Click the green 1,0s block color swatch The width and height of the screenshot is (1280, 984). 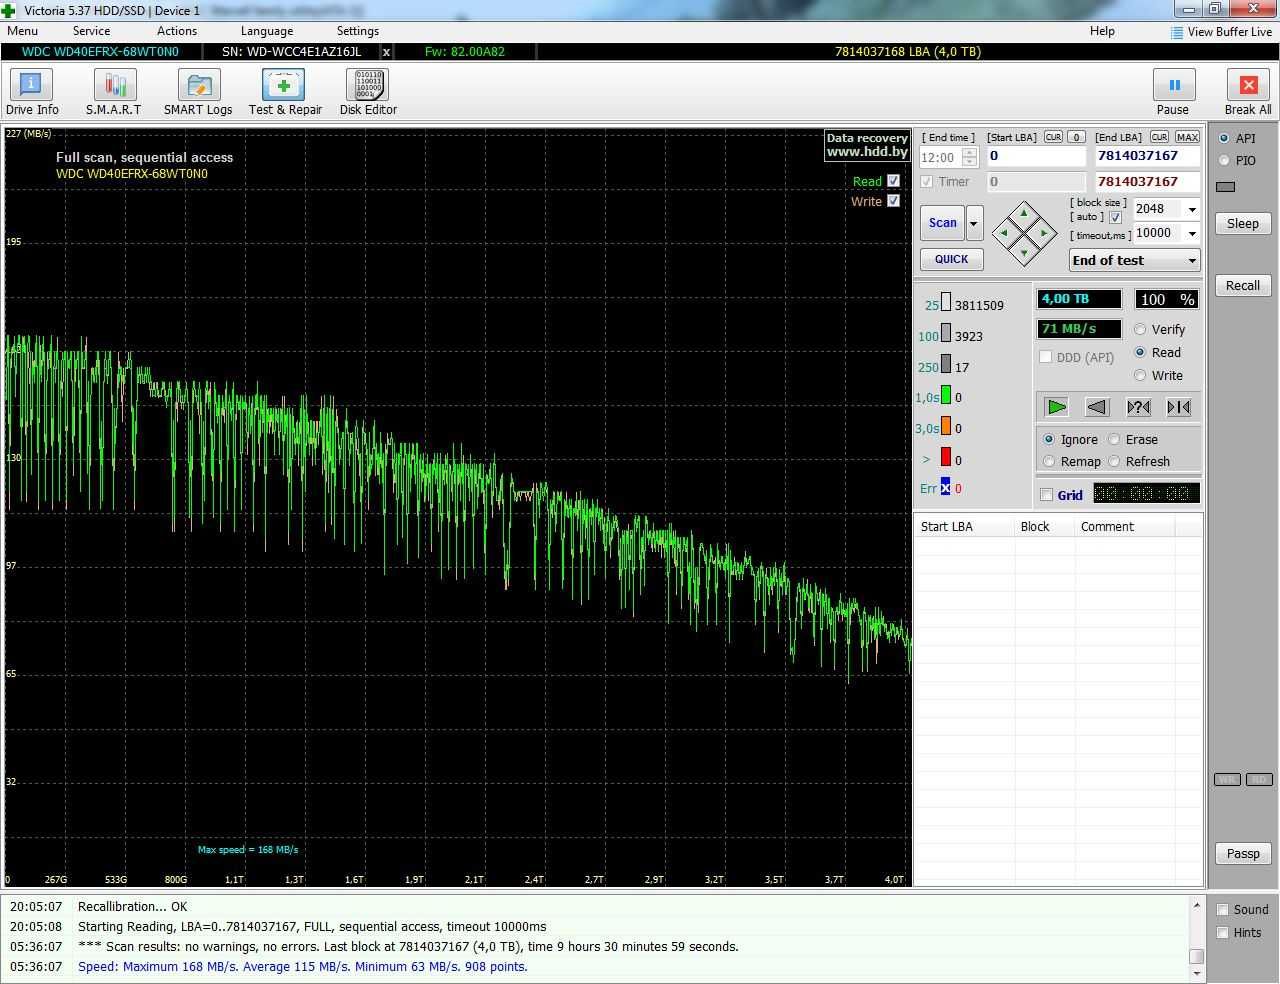click(945, 397)
